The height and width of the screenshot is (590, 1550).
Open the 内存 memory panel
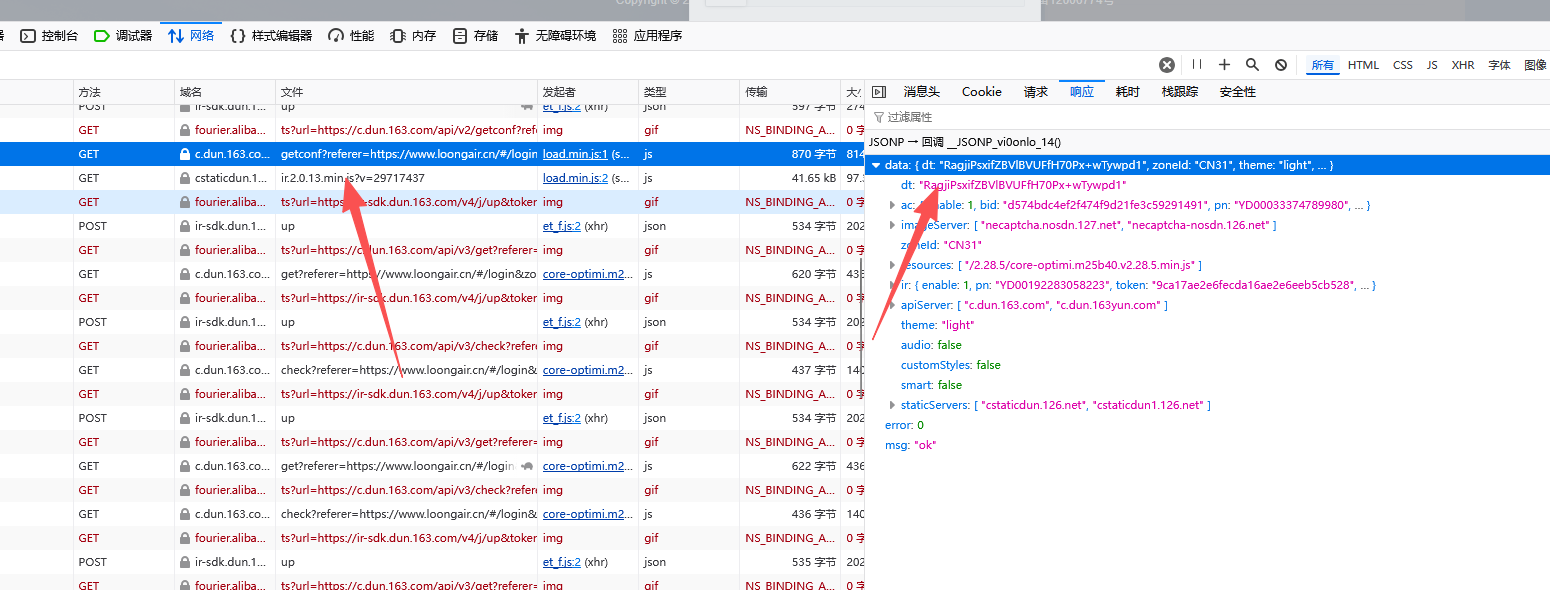tap(413, 36)
